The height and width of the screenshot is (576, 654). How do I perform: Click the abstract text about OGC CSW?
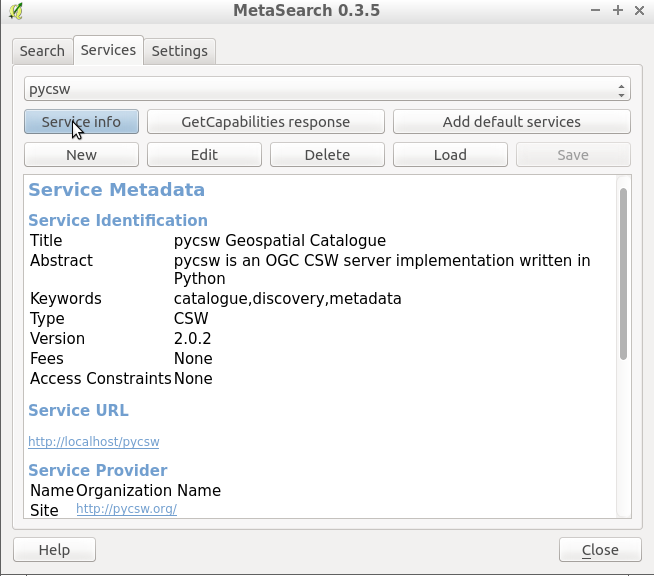click(x=382, y=269)
